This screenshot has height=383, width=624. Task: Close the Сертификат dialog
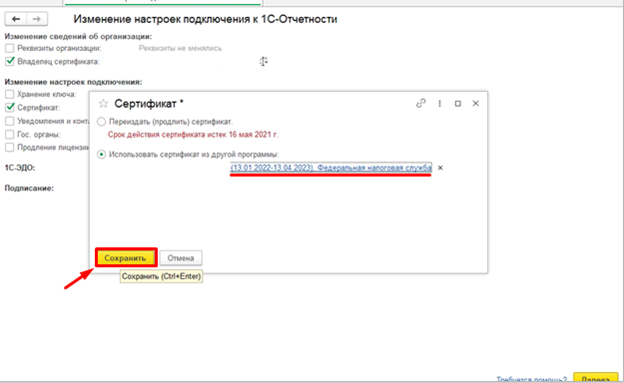[x=476, y=104]
